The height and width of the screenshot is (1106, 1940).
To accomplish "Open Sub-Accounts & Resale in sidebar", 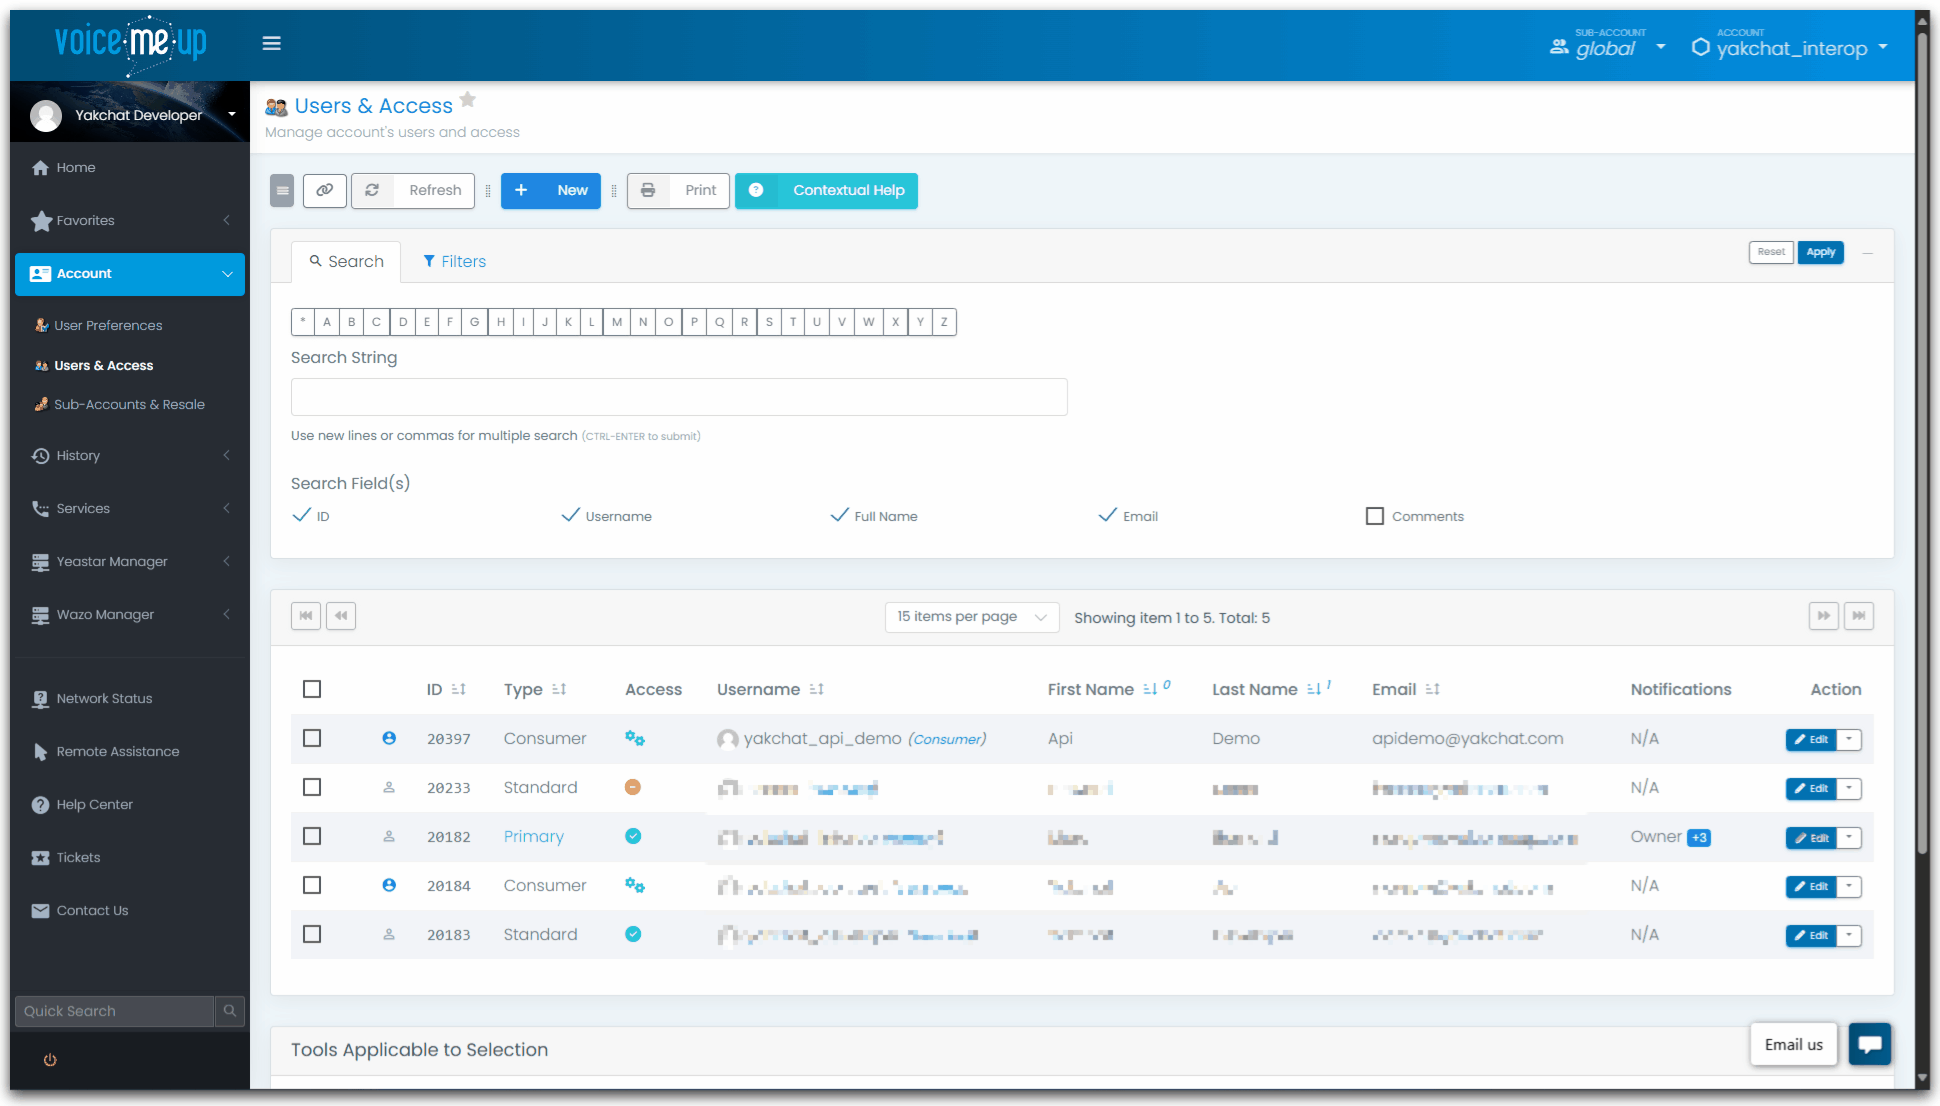I will coord(129,405).
